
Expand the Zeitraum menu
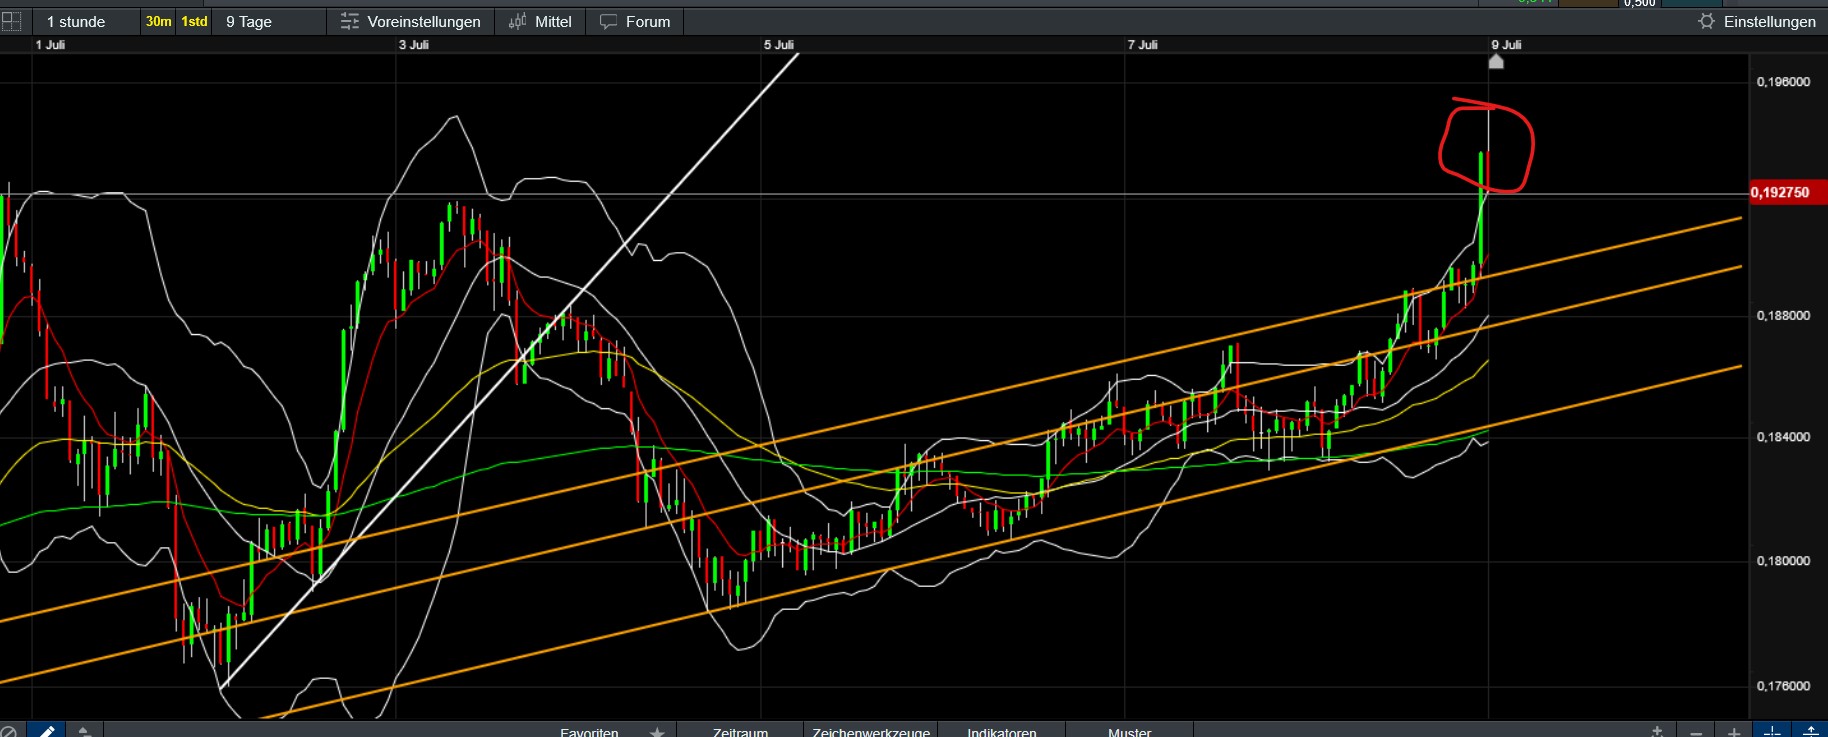[740, 731]
